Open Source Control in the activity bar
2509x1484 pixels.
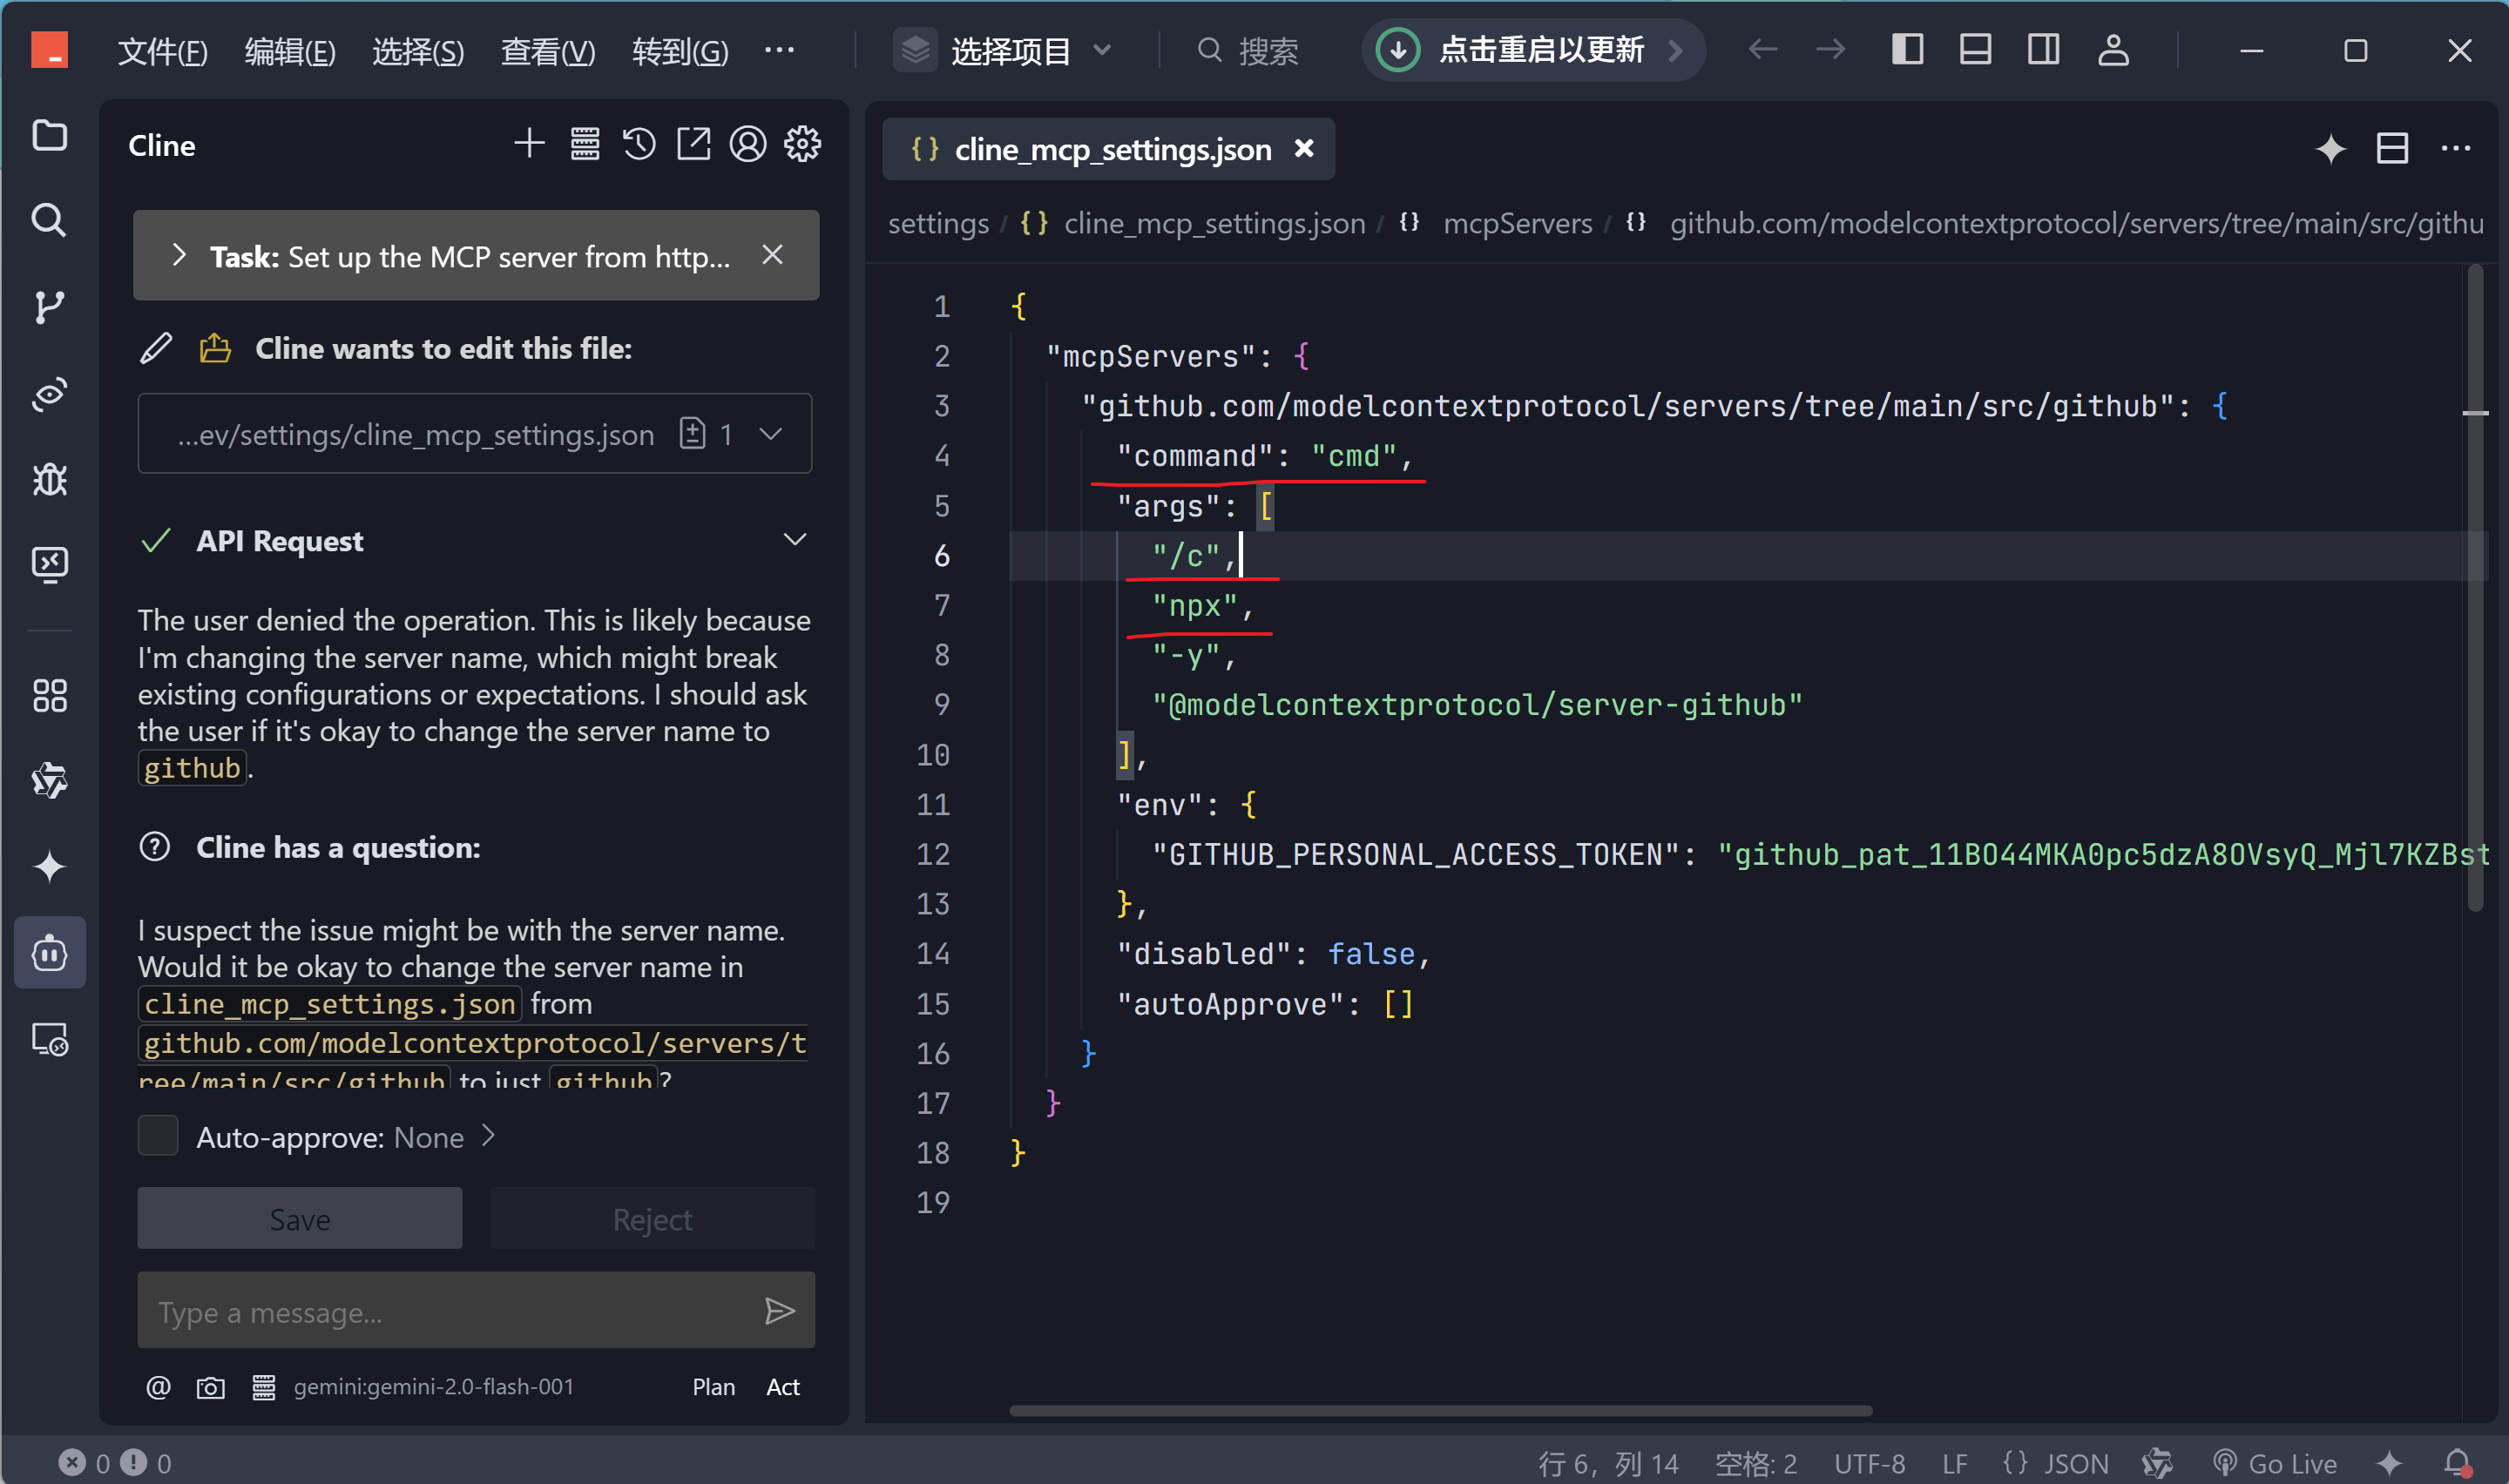click(49, 307)
